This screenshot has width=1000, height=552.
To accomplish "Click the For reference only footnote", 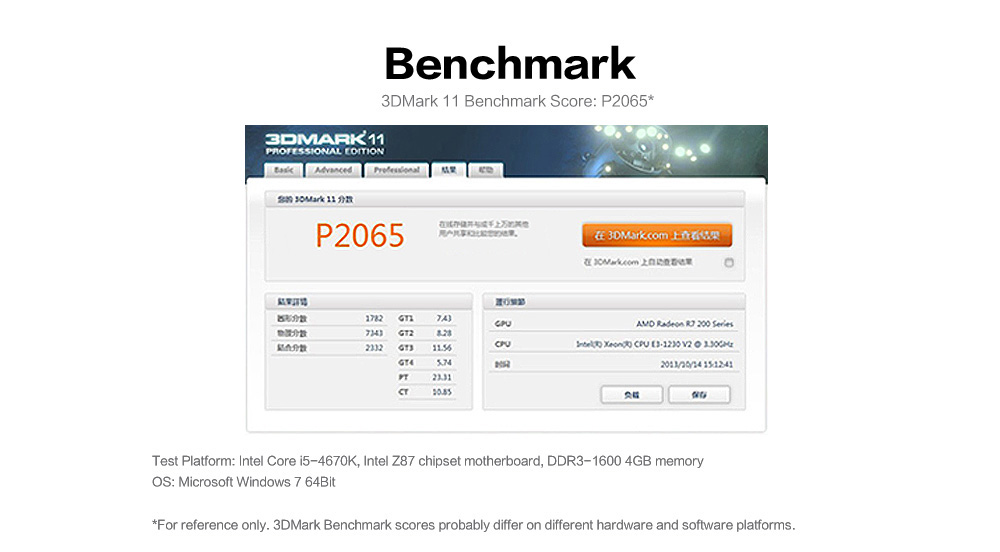I will (473, 525).
